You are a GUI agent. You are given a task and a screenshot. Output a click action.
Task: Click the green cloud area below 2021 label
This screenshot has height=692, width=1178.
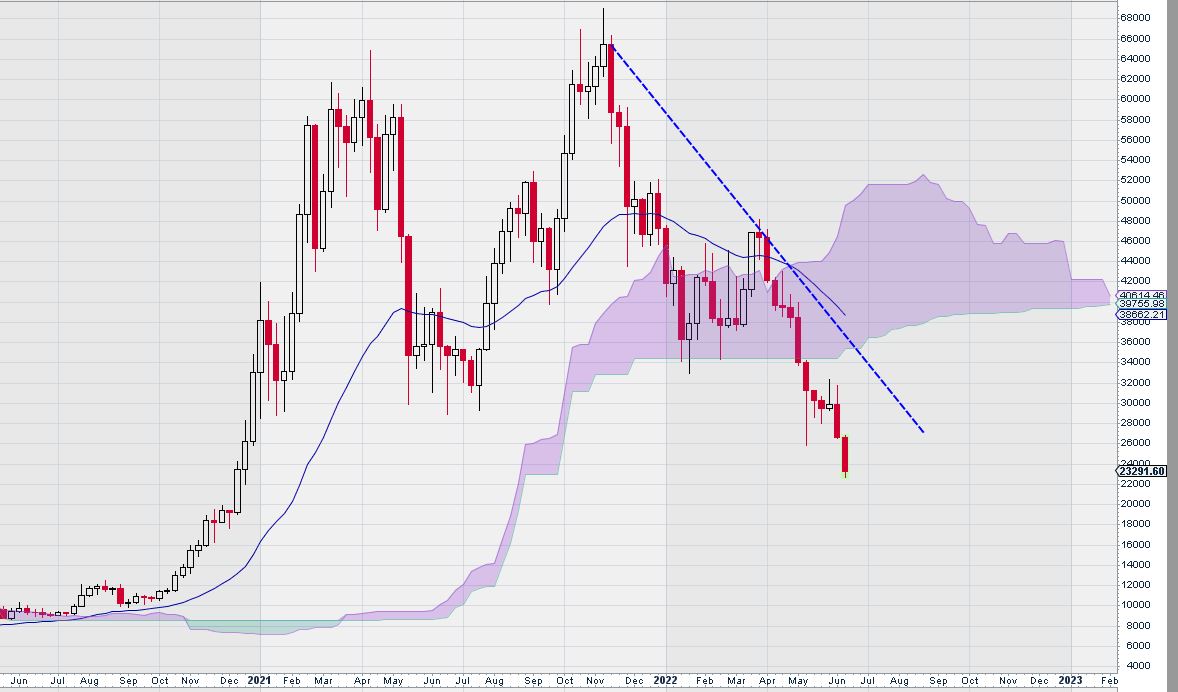259,627
